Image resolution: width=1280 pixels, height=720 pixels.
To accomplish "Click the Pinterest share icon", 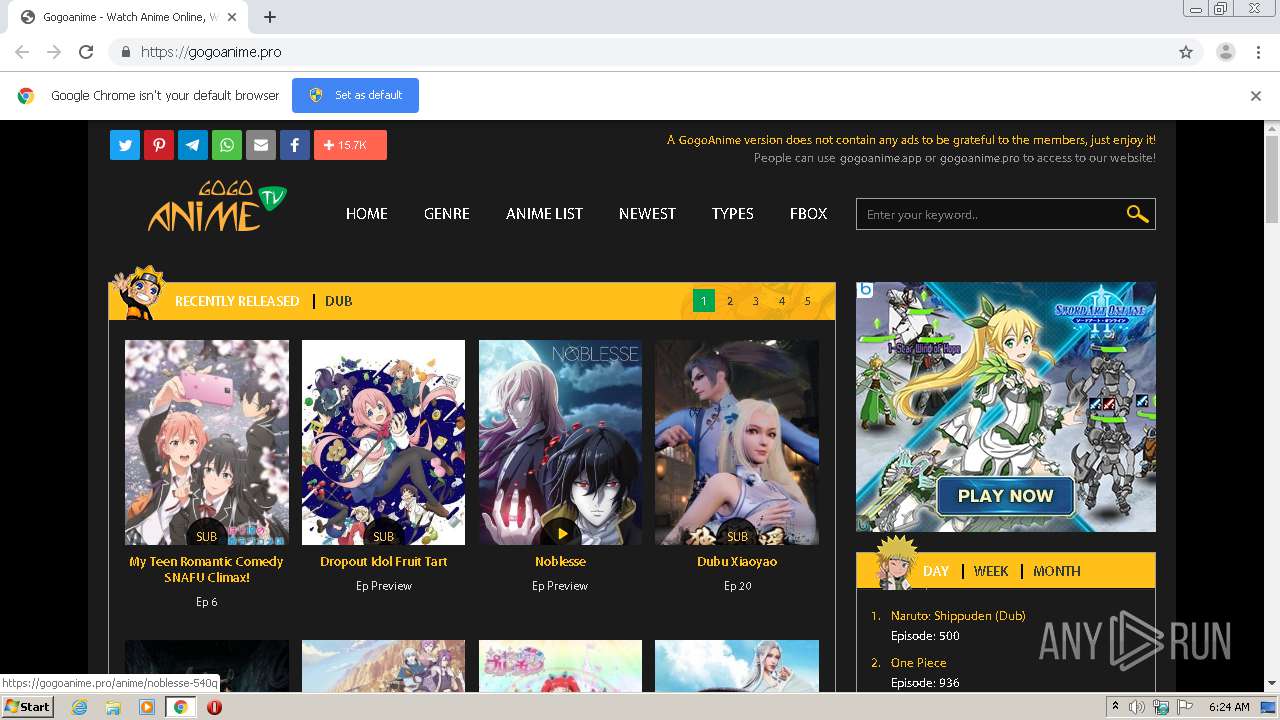I will click(x=159, y=145).
